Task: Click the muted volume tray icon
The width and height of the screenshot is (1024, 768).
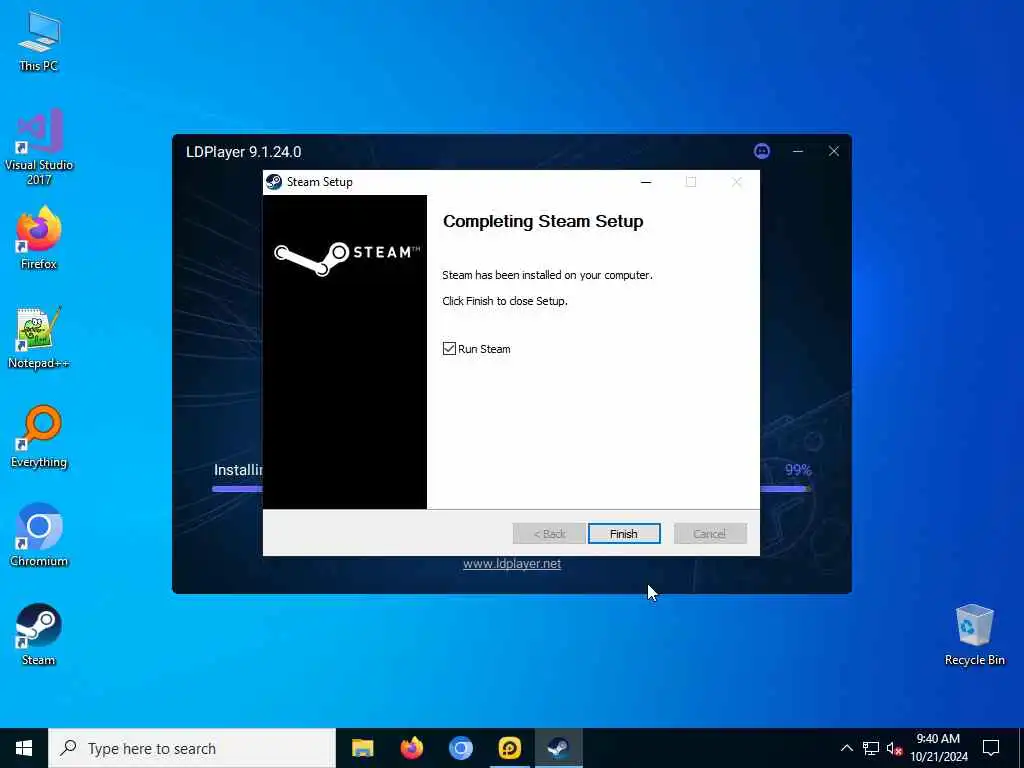Action: [x=894, y=748]
